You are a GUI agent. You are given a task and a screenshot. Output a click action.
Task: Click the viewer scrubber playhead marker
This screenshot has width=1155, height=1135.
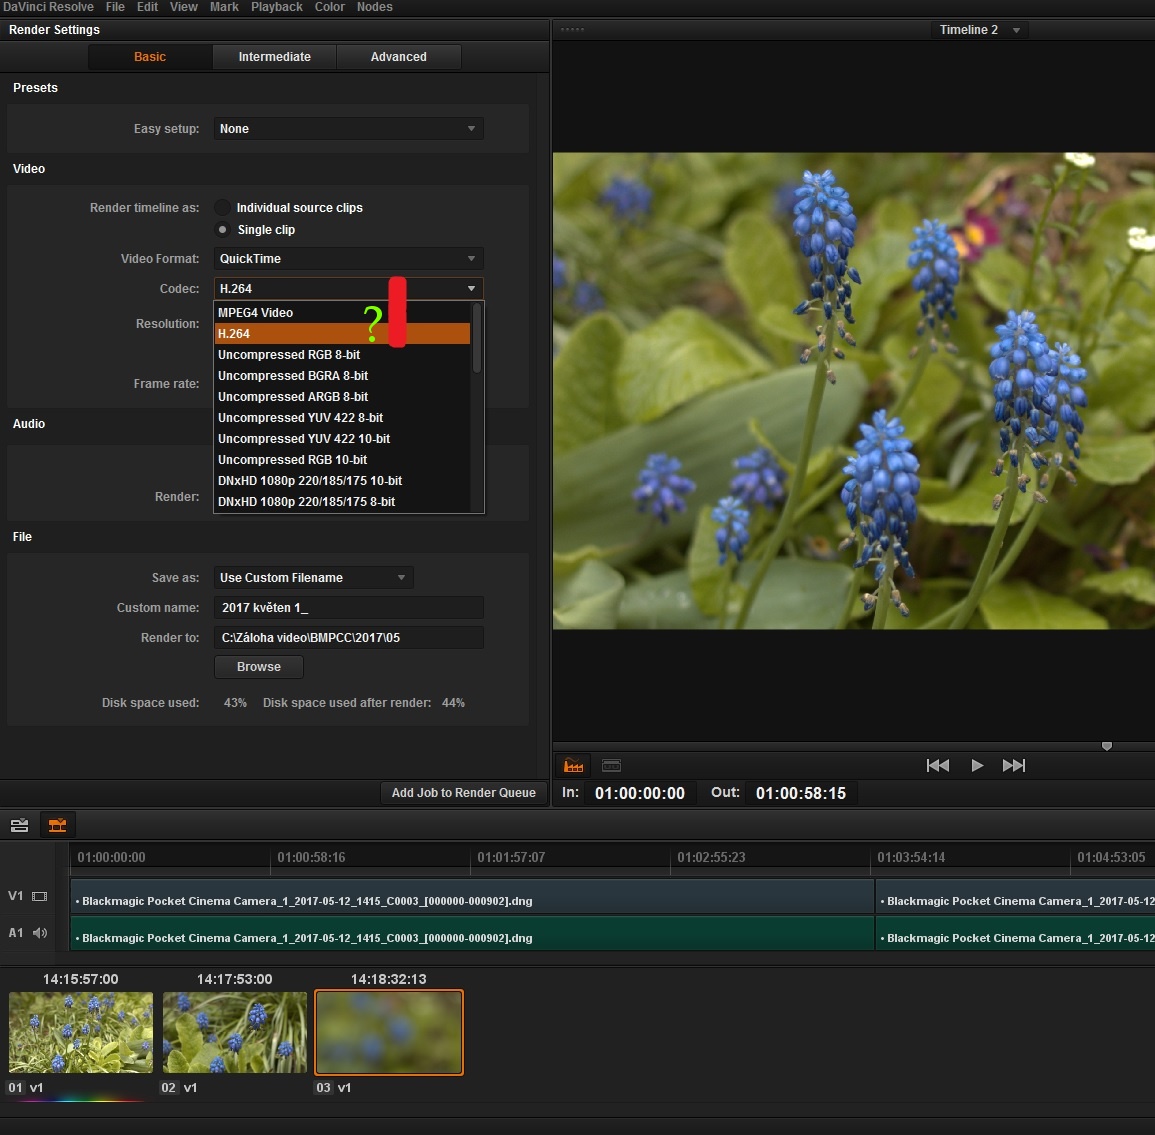tap(1107, 746)
